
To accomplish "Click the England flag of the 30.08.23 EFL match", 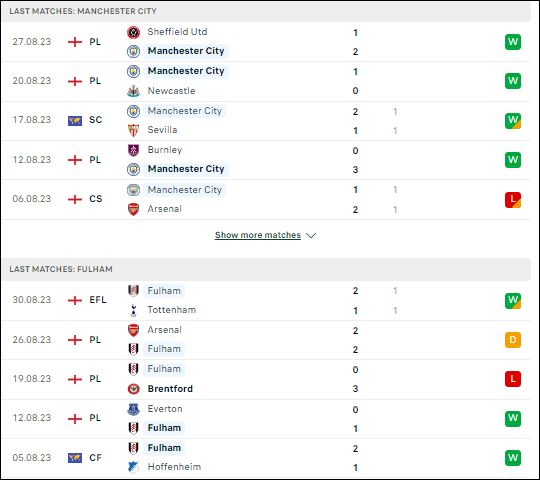I will (x=75, y=300).
